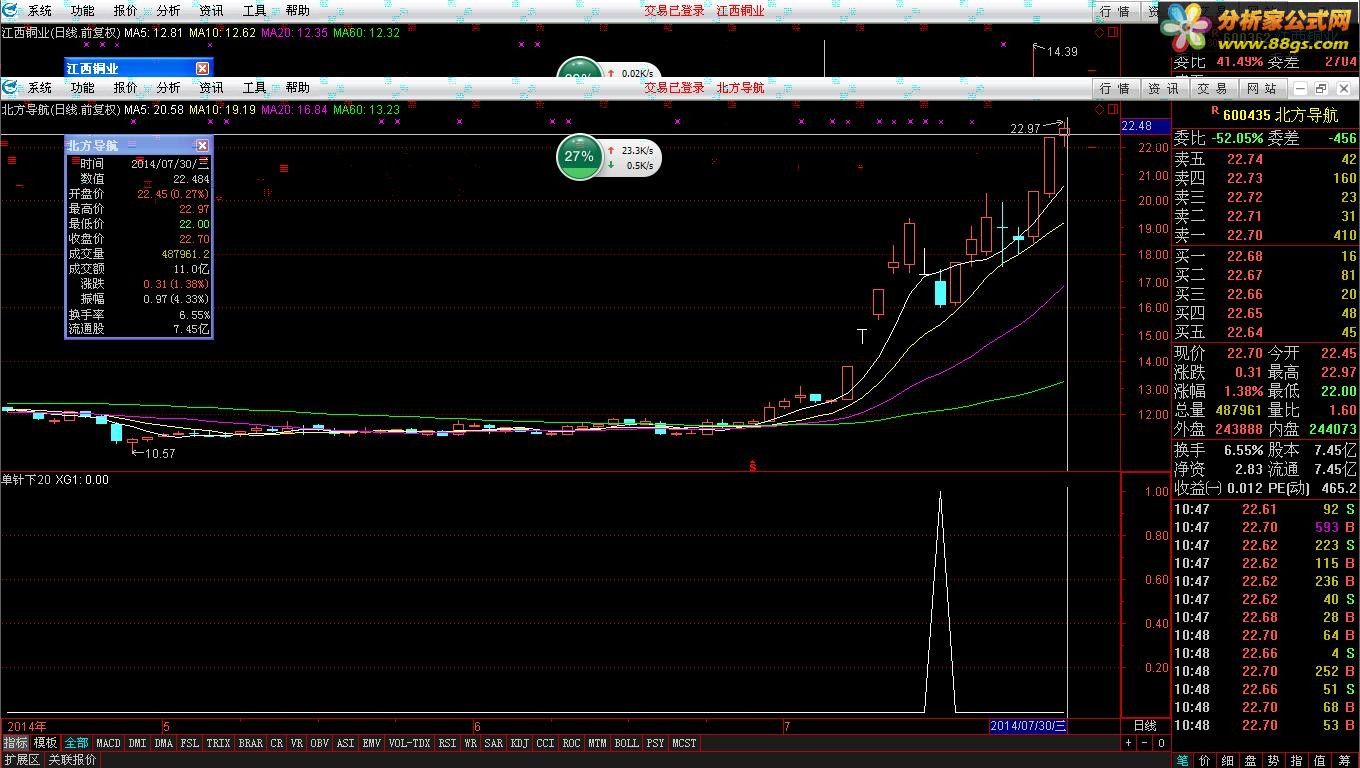Select the RSI indicator

(447, 743)
